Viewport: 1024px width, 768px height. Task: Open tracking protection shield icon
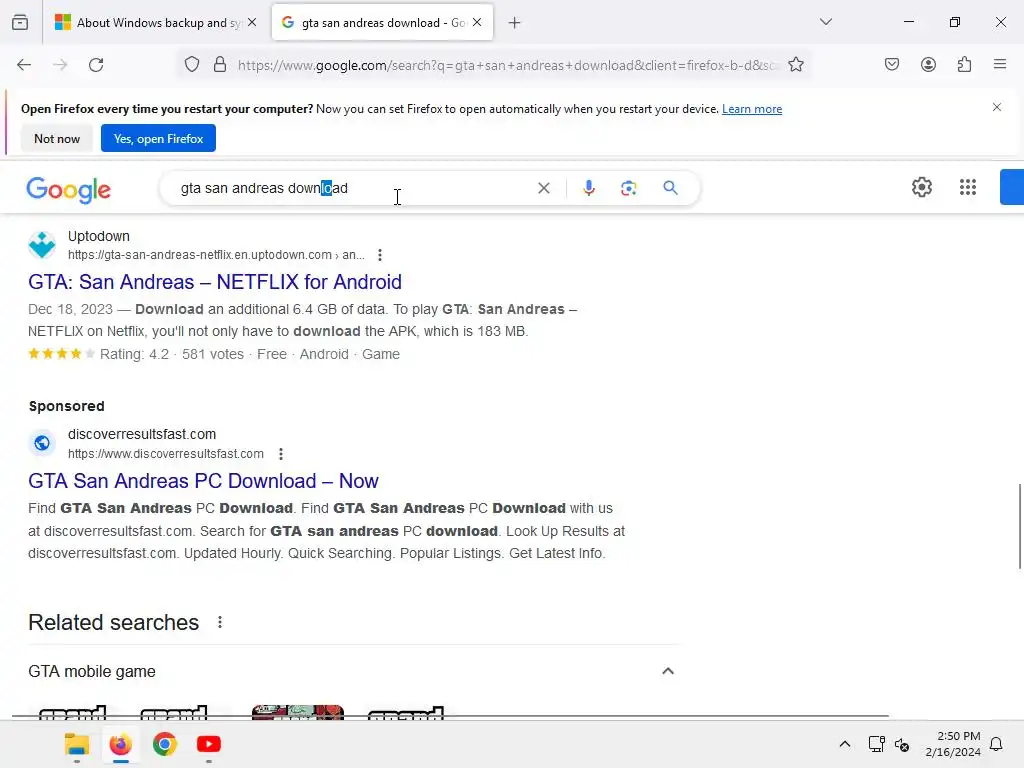(191, 65)
